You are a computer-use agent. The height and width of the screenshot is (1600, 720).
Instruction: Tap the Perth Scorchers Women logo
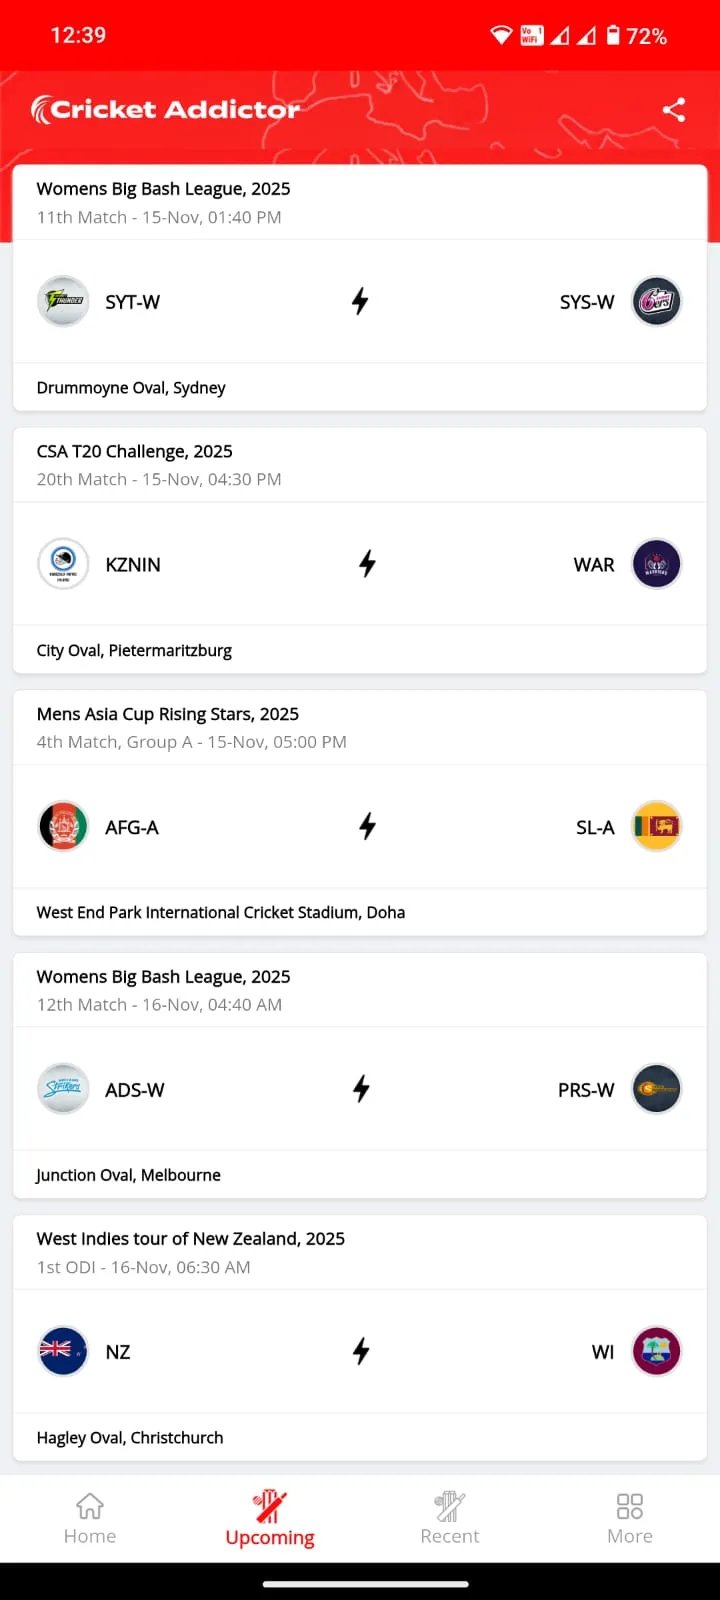click(x=656, y=1089)
